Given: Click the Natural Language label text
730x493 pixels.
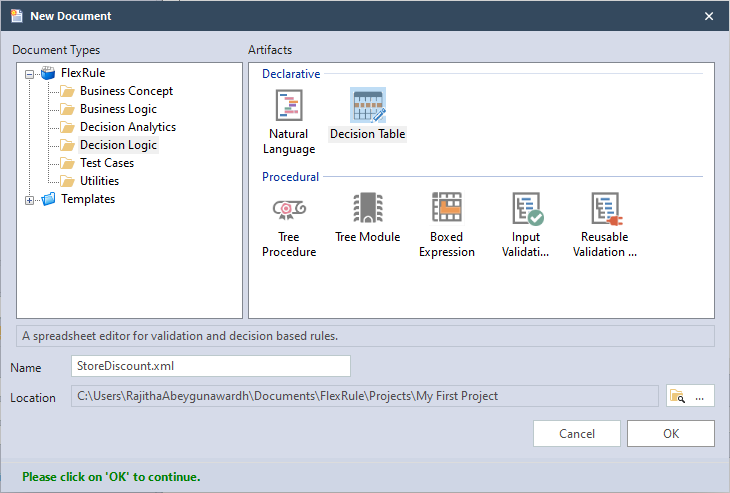Looking at the screenshot, I should pyautogui.click(x=289, y=142).
